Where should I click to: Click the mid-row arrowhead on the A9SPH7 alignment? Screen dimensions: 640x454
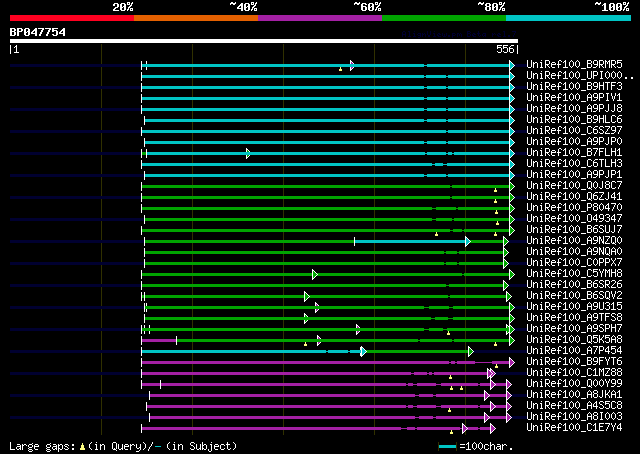[358, 329]
